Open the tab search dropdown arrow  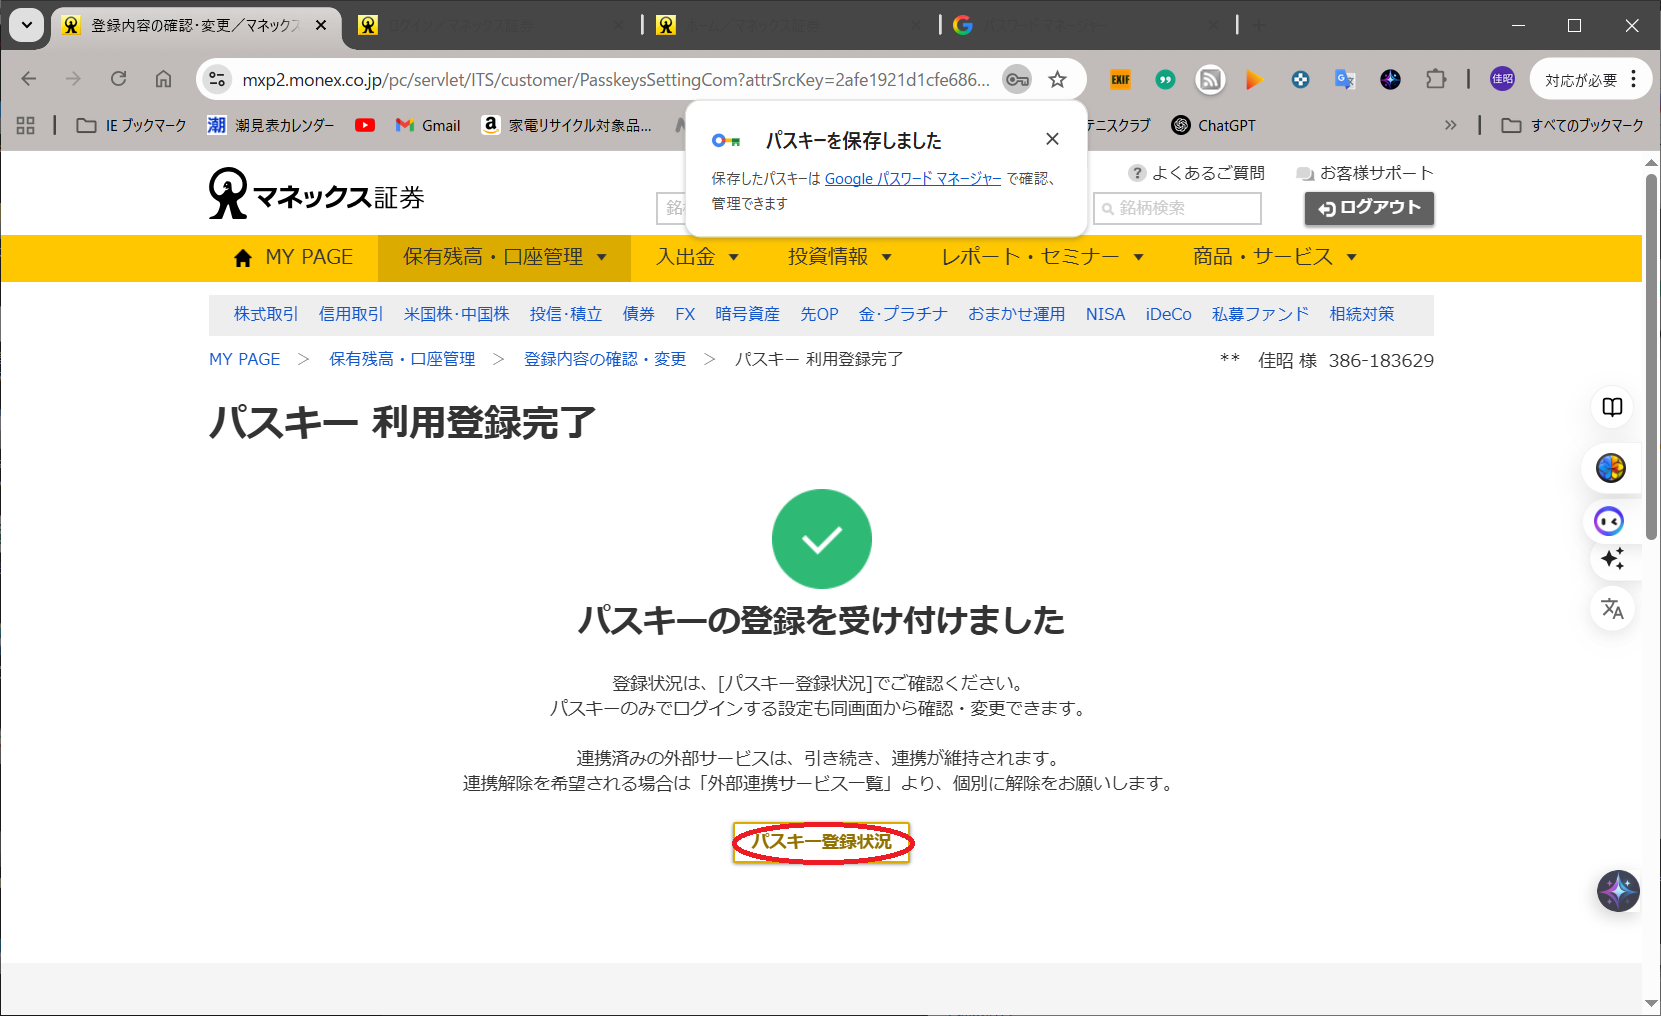[27, 25]
